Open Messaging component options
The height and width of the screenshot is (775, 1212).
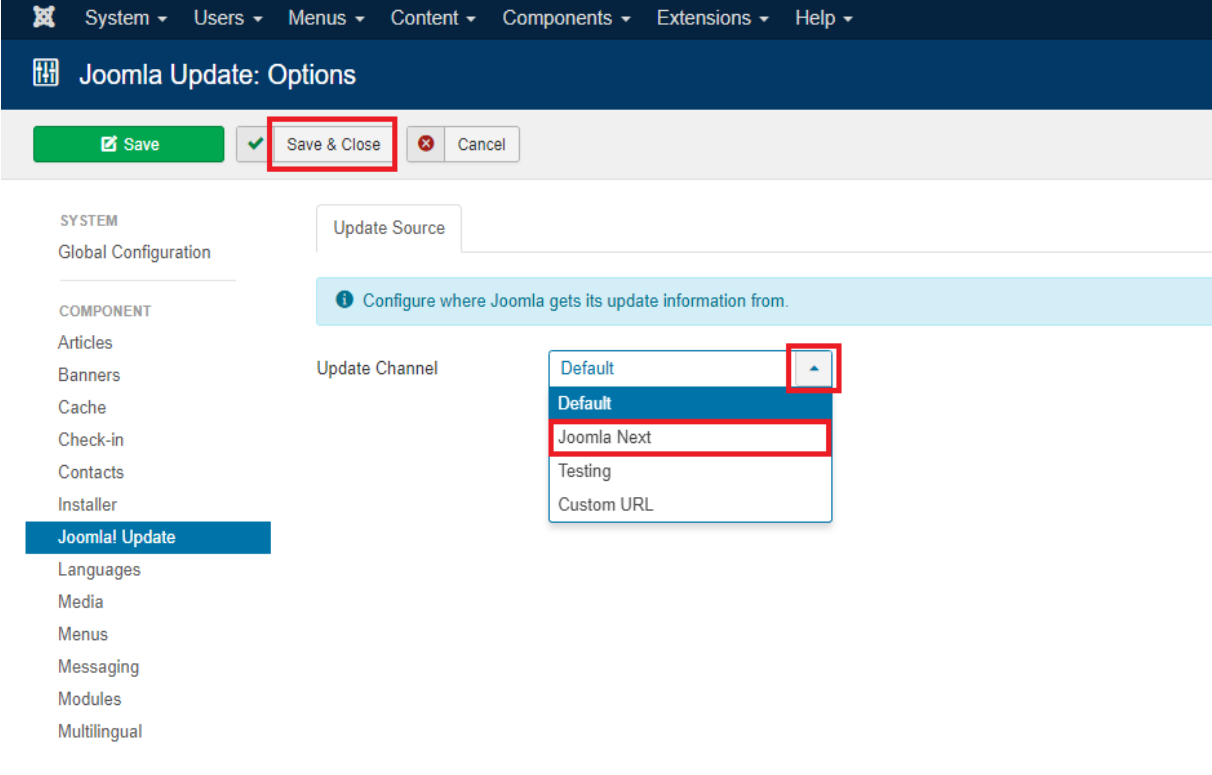click(x=98, y=667)
